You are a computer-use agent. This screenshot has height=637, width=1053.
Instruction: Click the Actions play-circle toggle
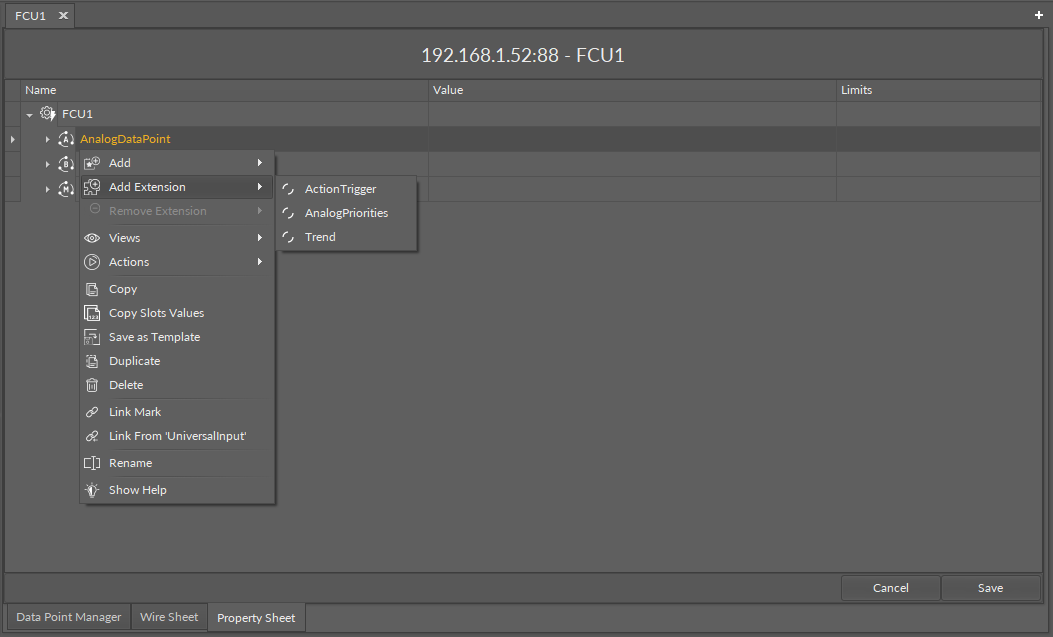point(92,262)
